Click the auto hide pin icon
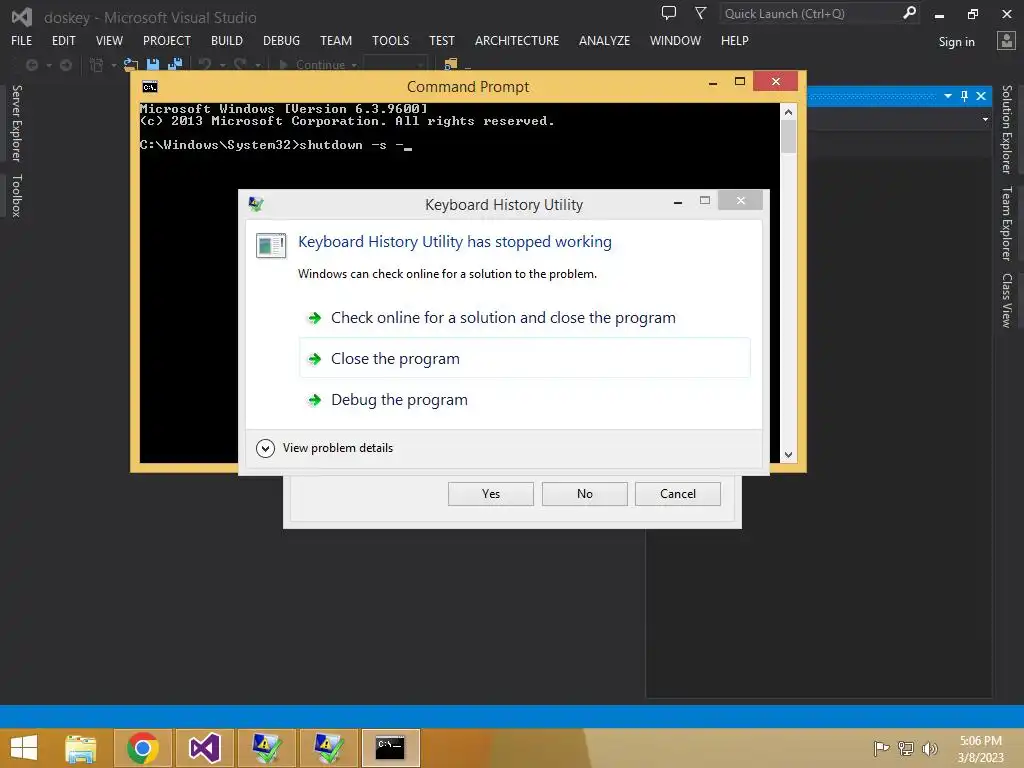Viewport: 1024px width, 768px height. pyautogui.click(x=965, y=96)
